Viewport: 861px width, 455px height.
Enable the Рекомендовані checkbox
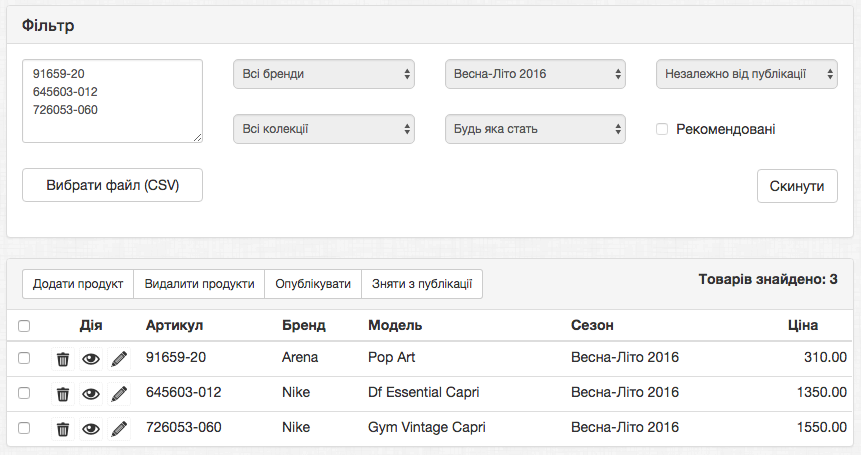[662, 129]
